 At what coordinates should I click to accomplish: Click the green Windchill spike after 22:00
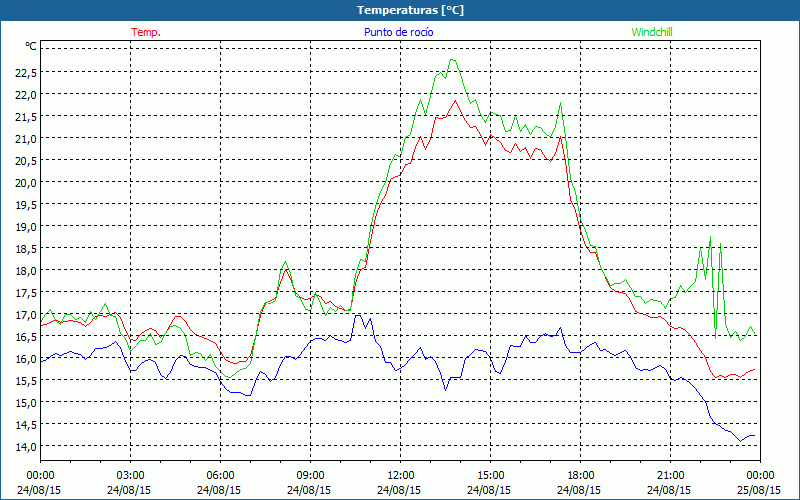pyautogui.click(x=710, y=237)
